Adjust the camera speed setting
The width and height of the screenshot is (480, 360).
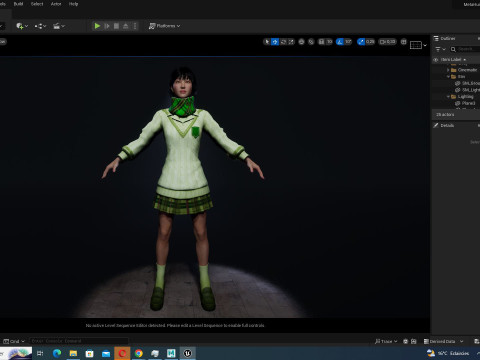coord(387,42)
